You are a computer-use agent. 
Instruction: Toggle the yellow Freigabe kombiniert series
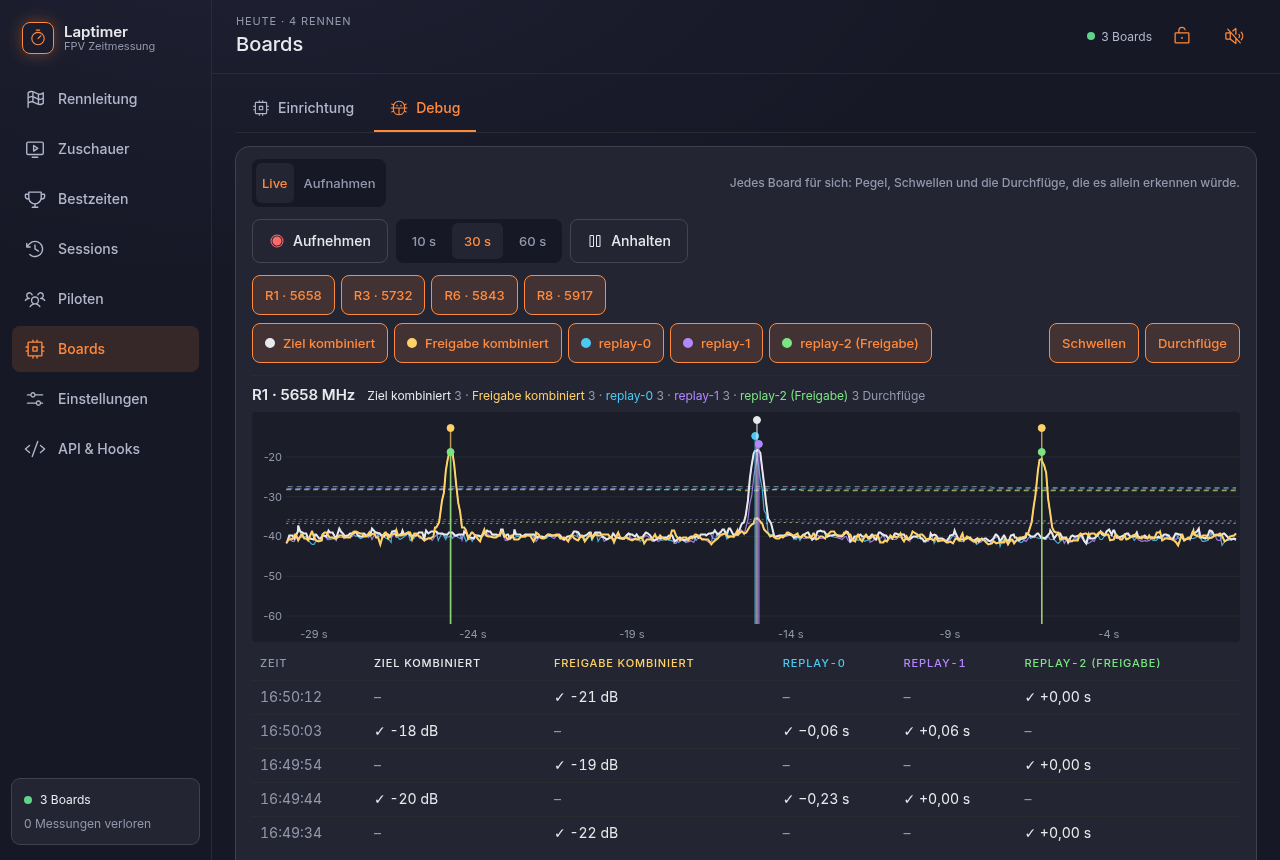(477, 343)
